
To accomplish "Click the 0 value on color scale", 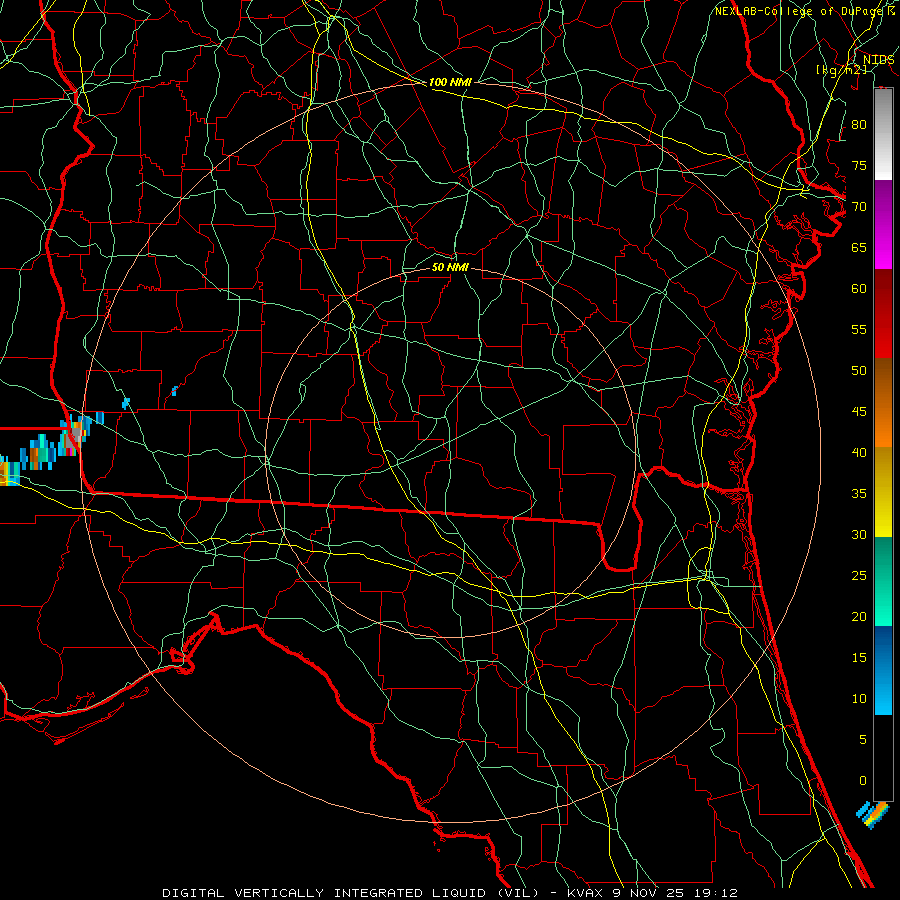I will click(863, 781).
